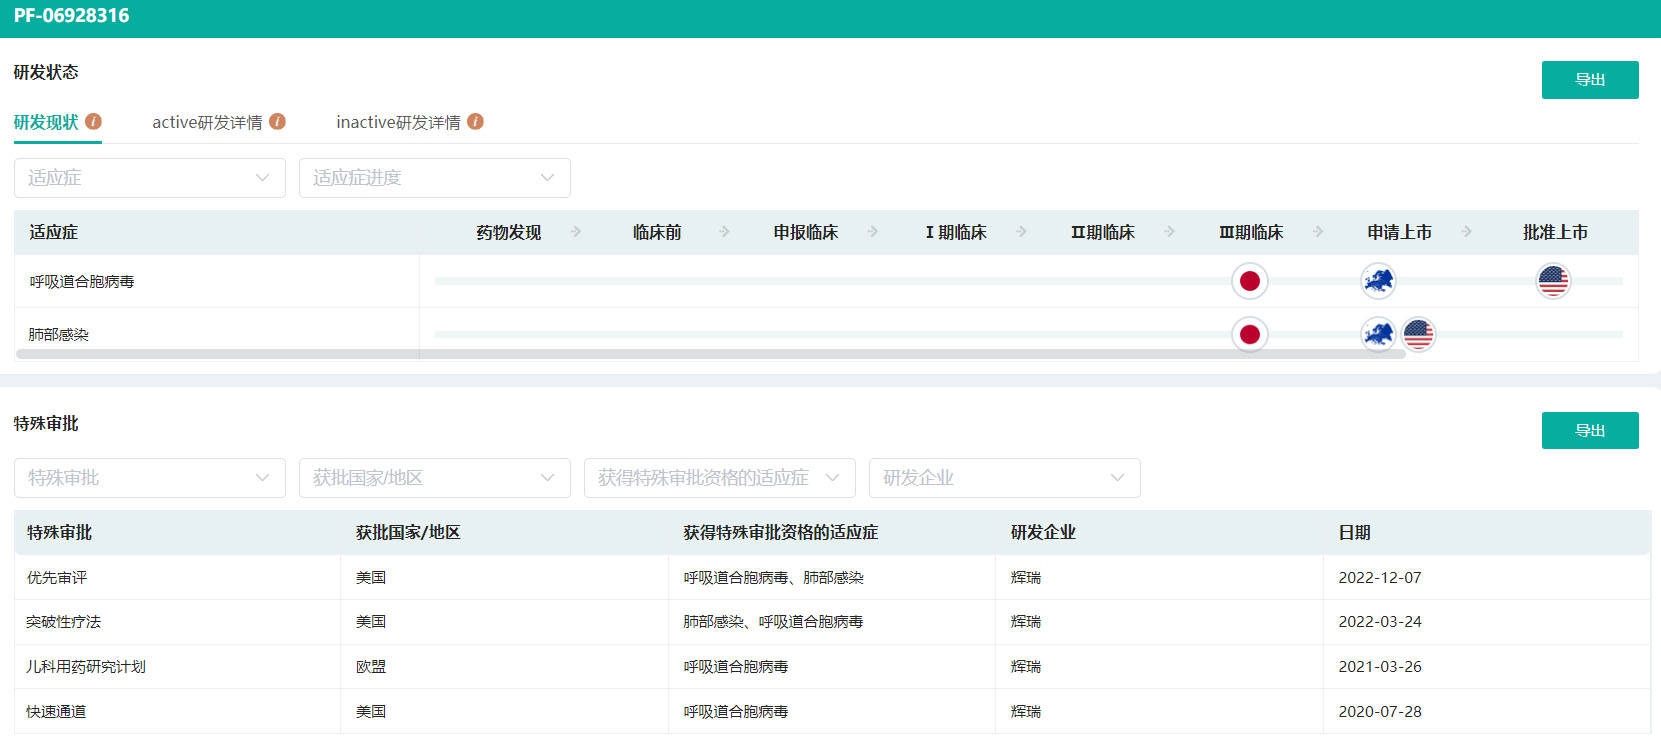The height and width of the screenshot is (740, 1661).
Task: Expand the 获批国家/地区 dropdown
Action: click(434, 478)
